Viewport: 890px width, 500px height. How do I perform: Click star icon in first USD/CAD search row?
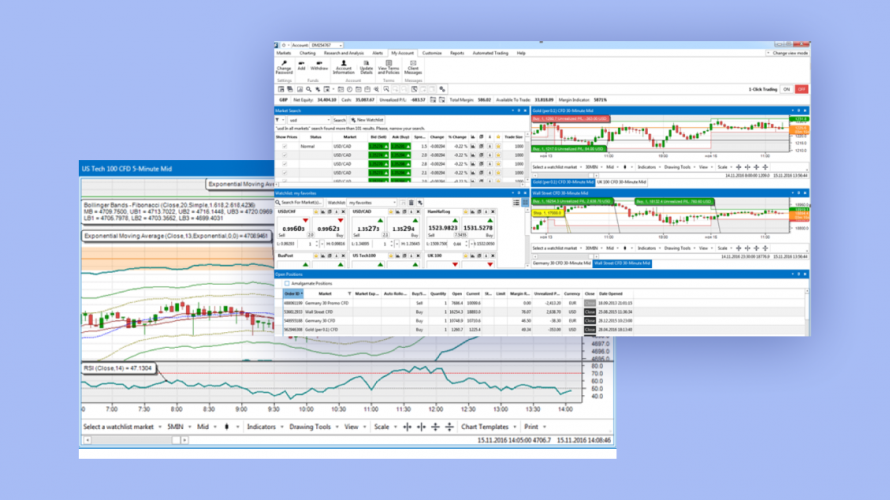(498, 146)
